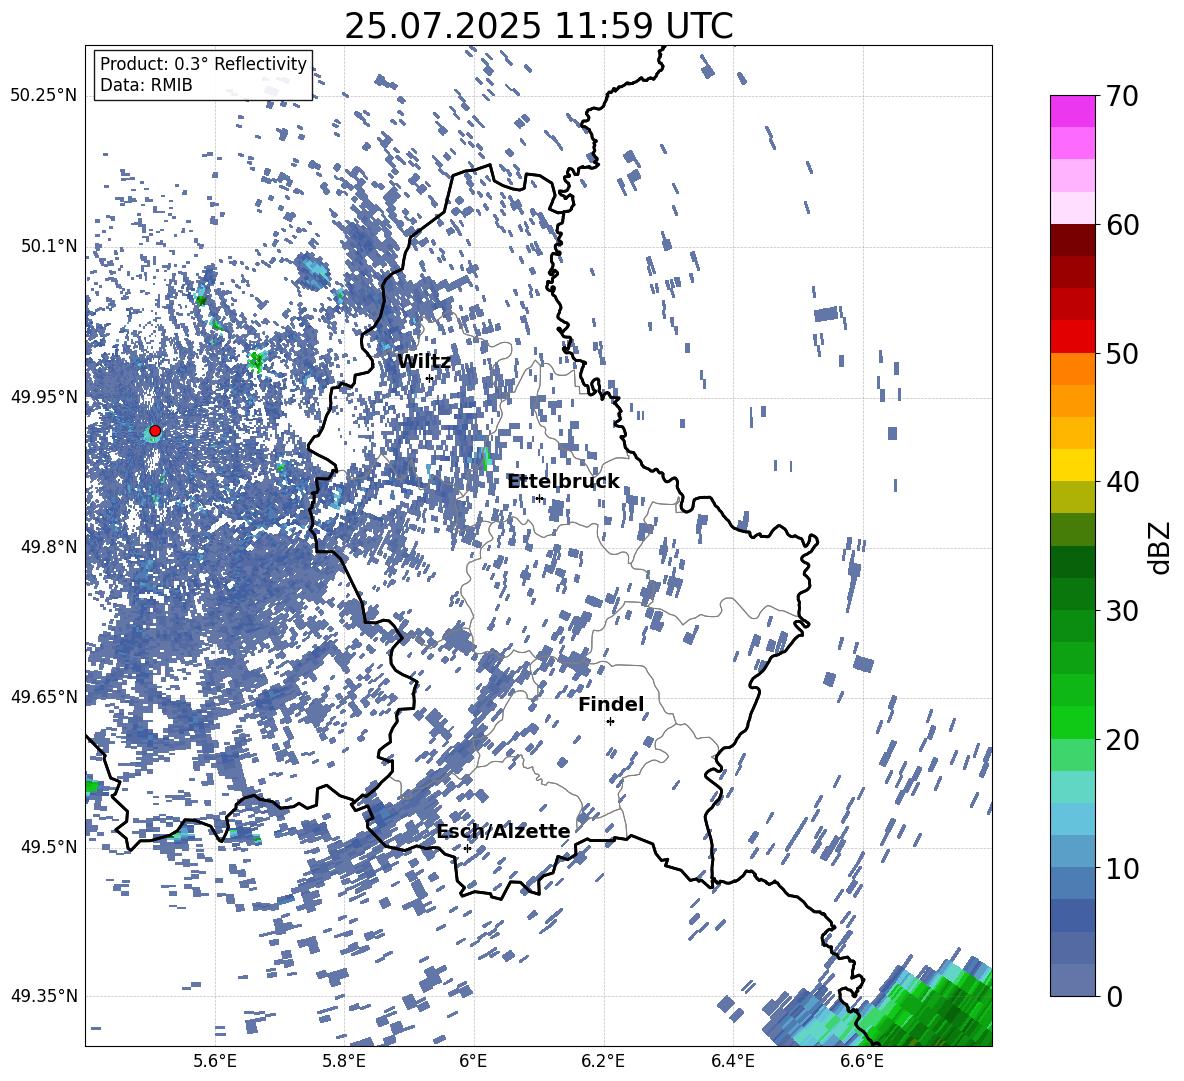Select the Esch/Alzette city label
The height and width of the screenshot is (1081, 1184).
504,831
